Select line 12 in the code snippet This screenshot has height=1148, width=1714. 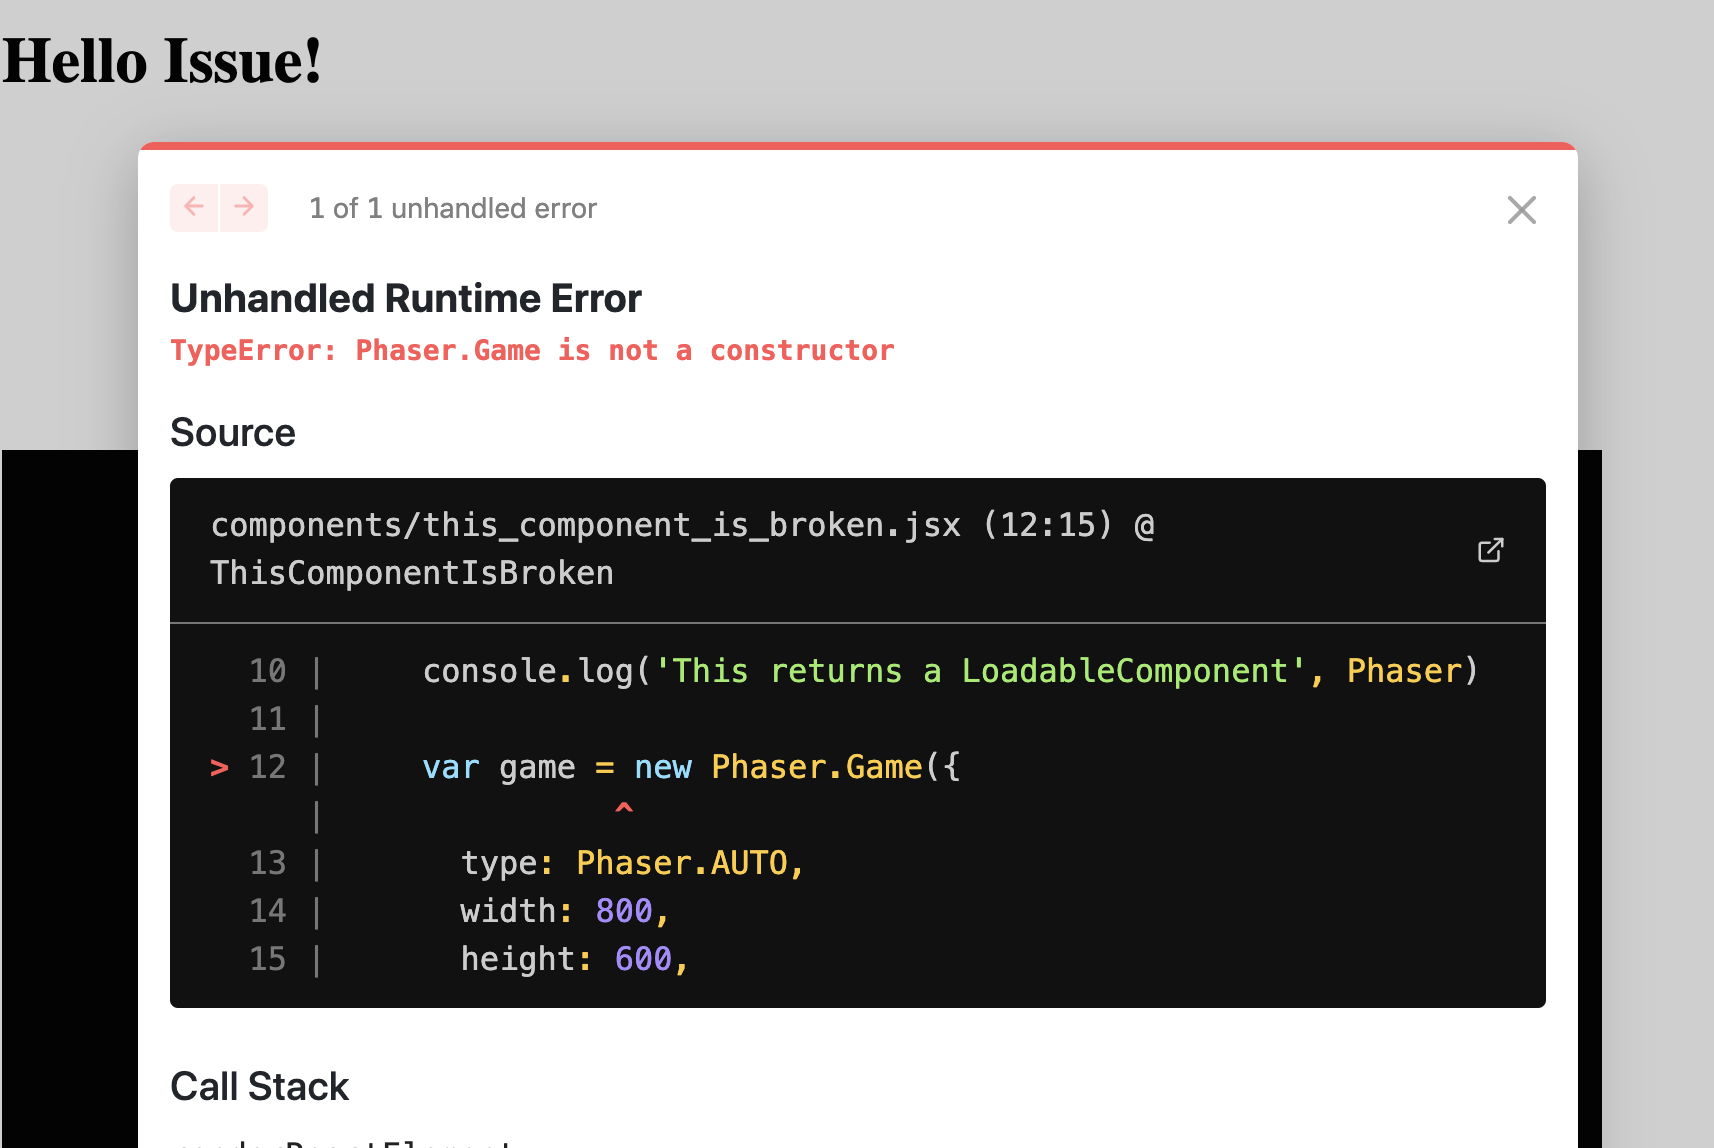(x=690, y=767)
